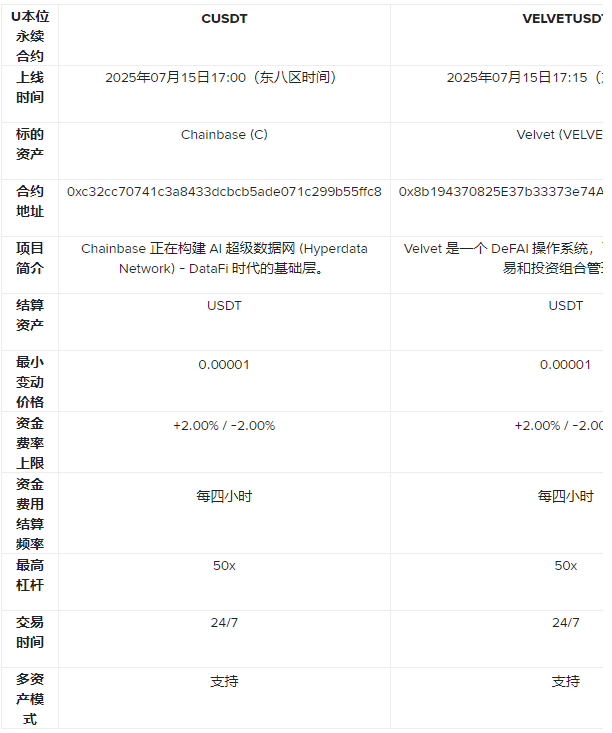Select the Velvet underlying asset cell
The image size is (612, 733).
559,135
